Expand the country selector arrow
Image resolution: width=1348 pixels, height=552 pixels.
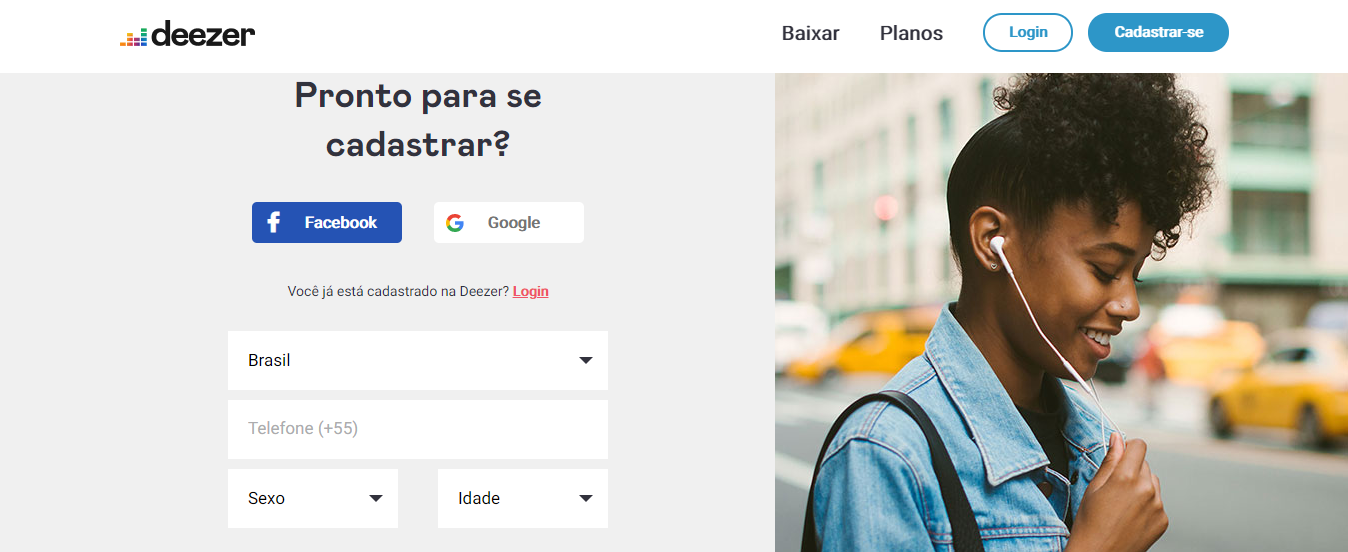586,361
